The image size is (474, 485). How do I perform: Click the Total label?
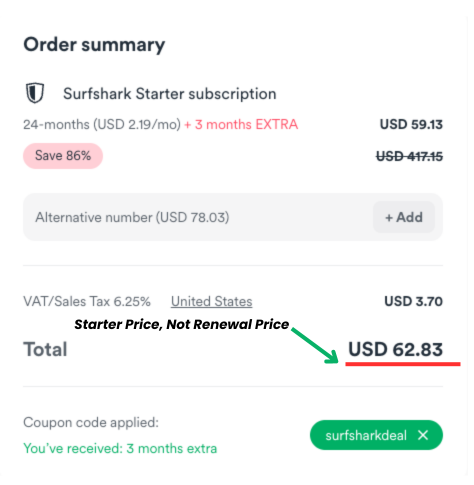pyautogui.click(x=45, y=349)
